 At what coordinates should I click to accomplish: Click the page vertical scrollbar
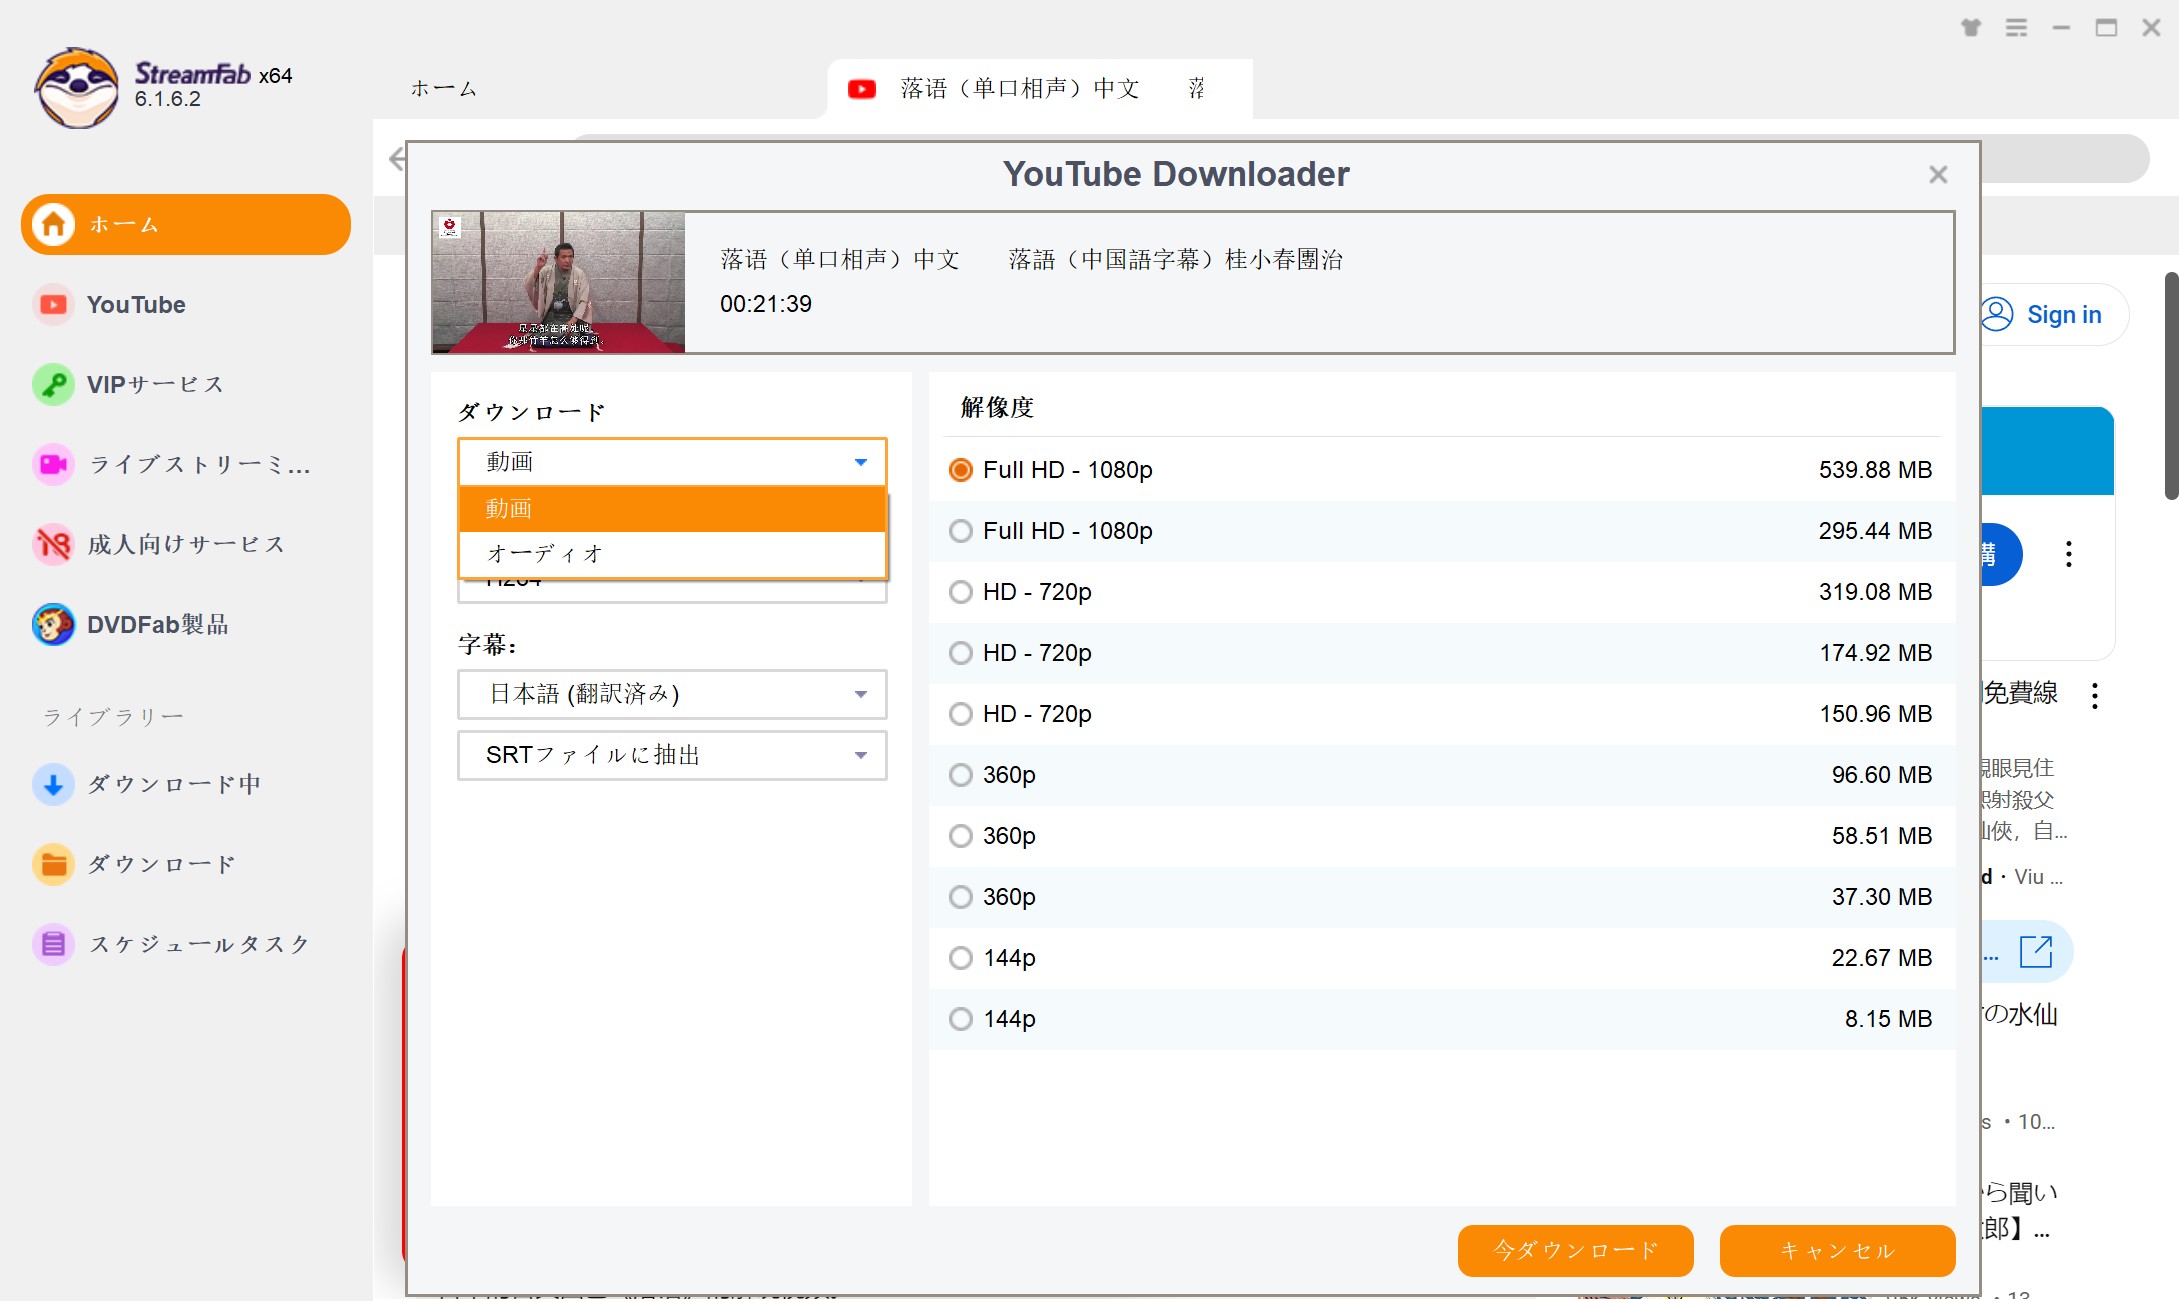pos(2171,385)
